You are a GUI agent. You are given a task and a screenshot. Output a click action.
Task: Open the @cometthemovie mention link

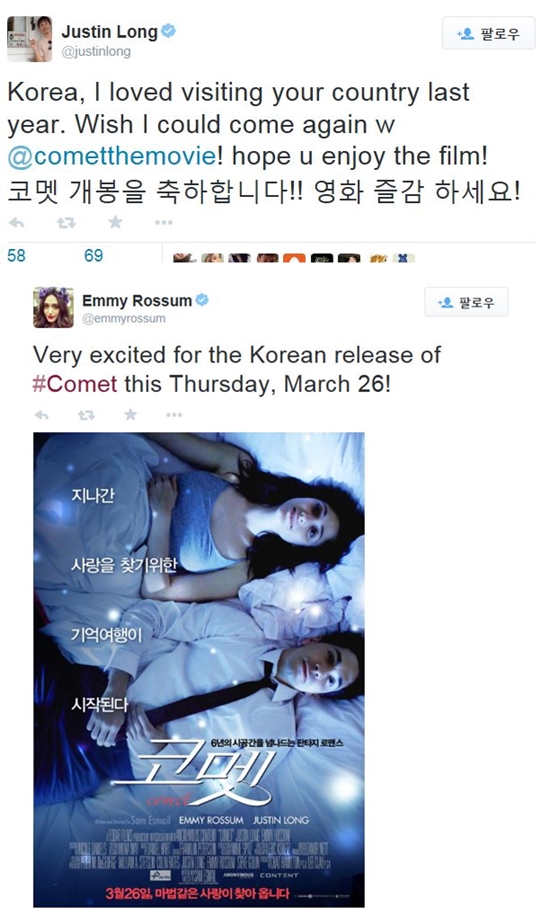111,156
